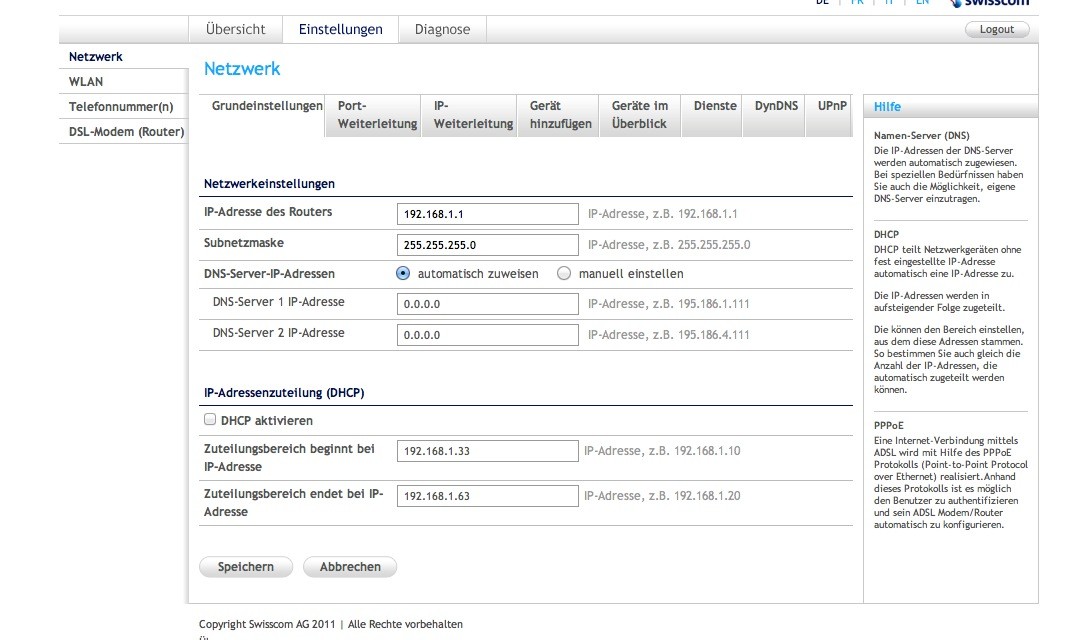Show the Geräte im Überblick tab
1083x640 pixels.
click(x=639, y=115)
